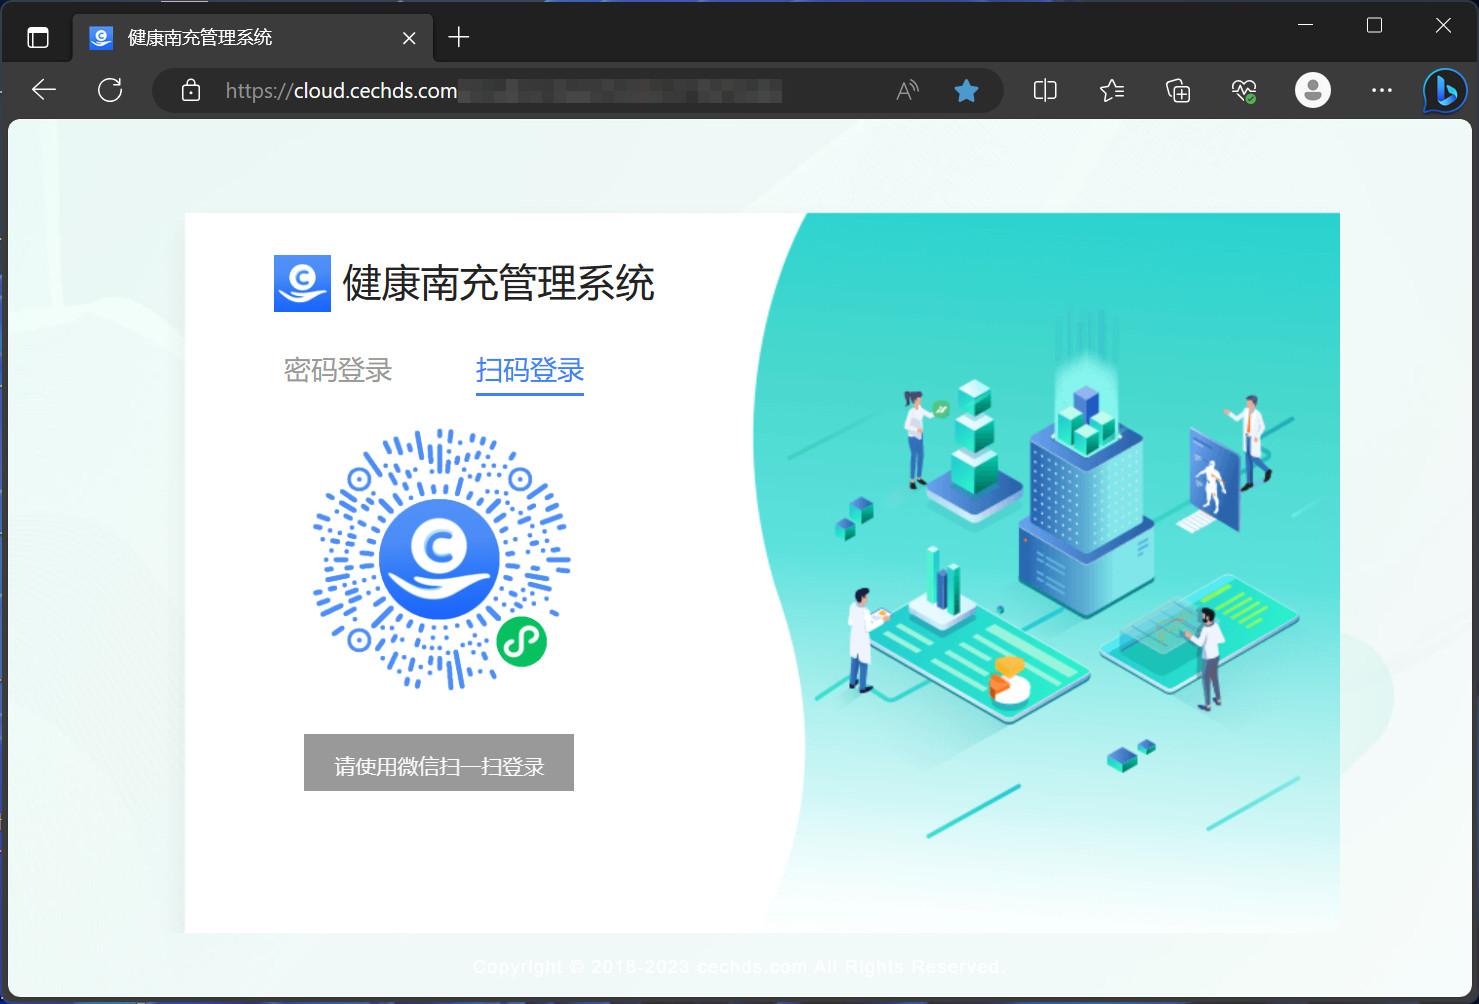
Task: Switch to 密码登录 tab
Action: click(338, 370)
